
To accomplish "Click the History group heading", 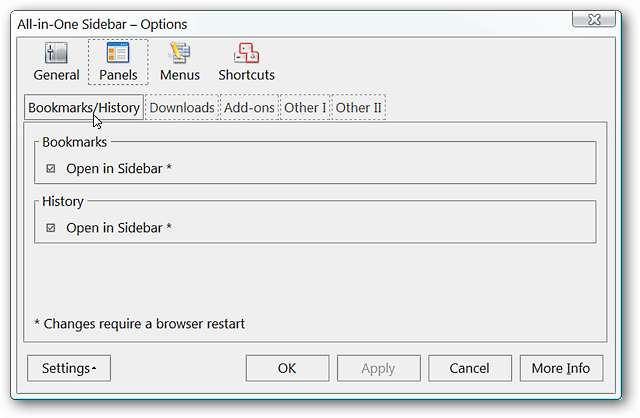I will tap(63, 201).
